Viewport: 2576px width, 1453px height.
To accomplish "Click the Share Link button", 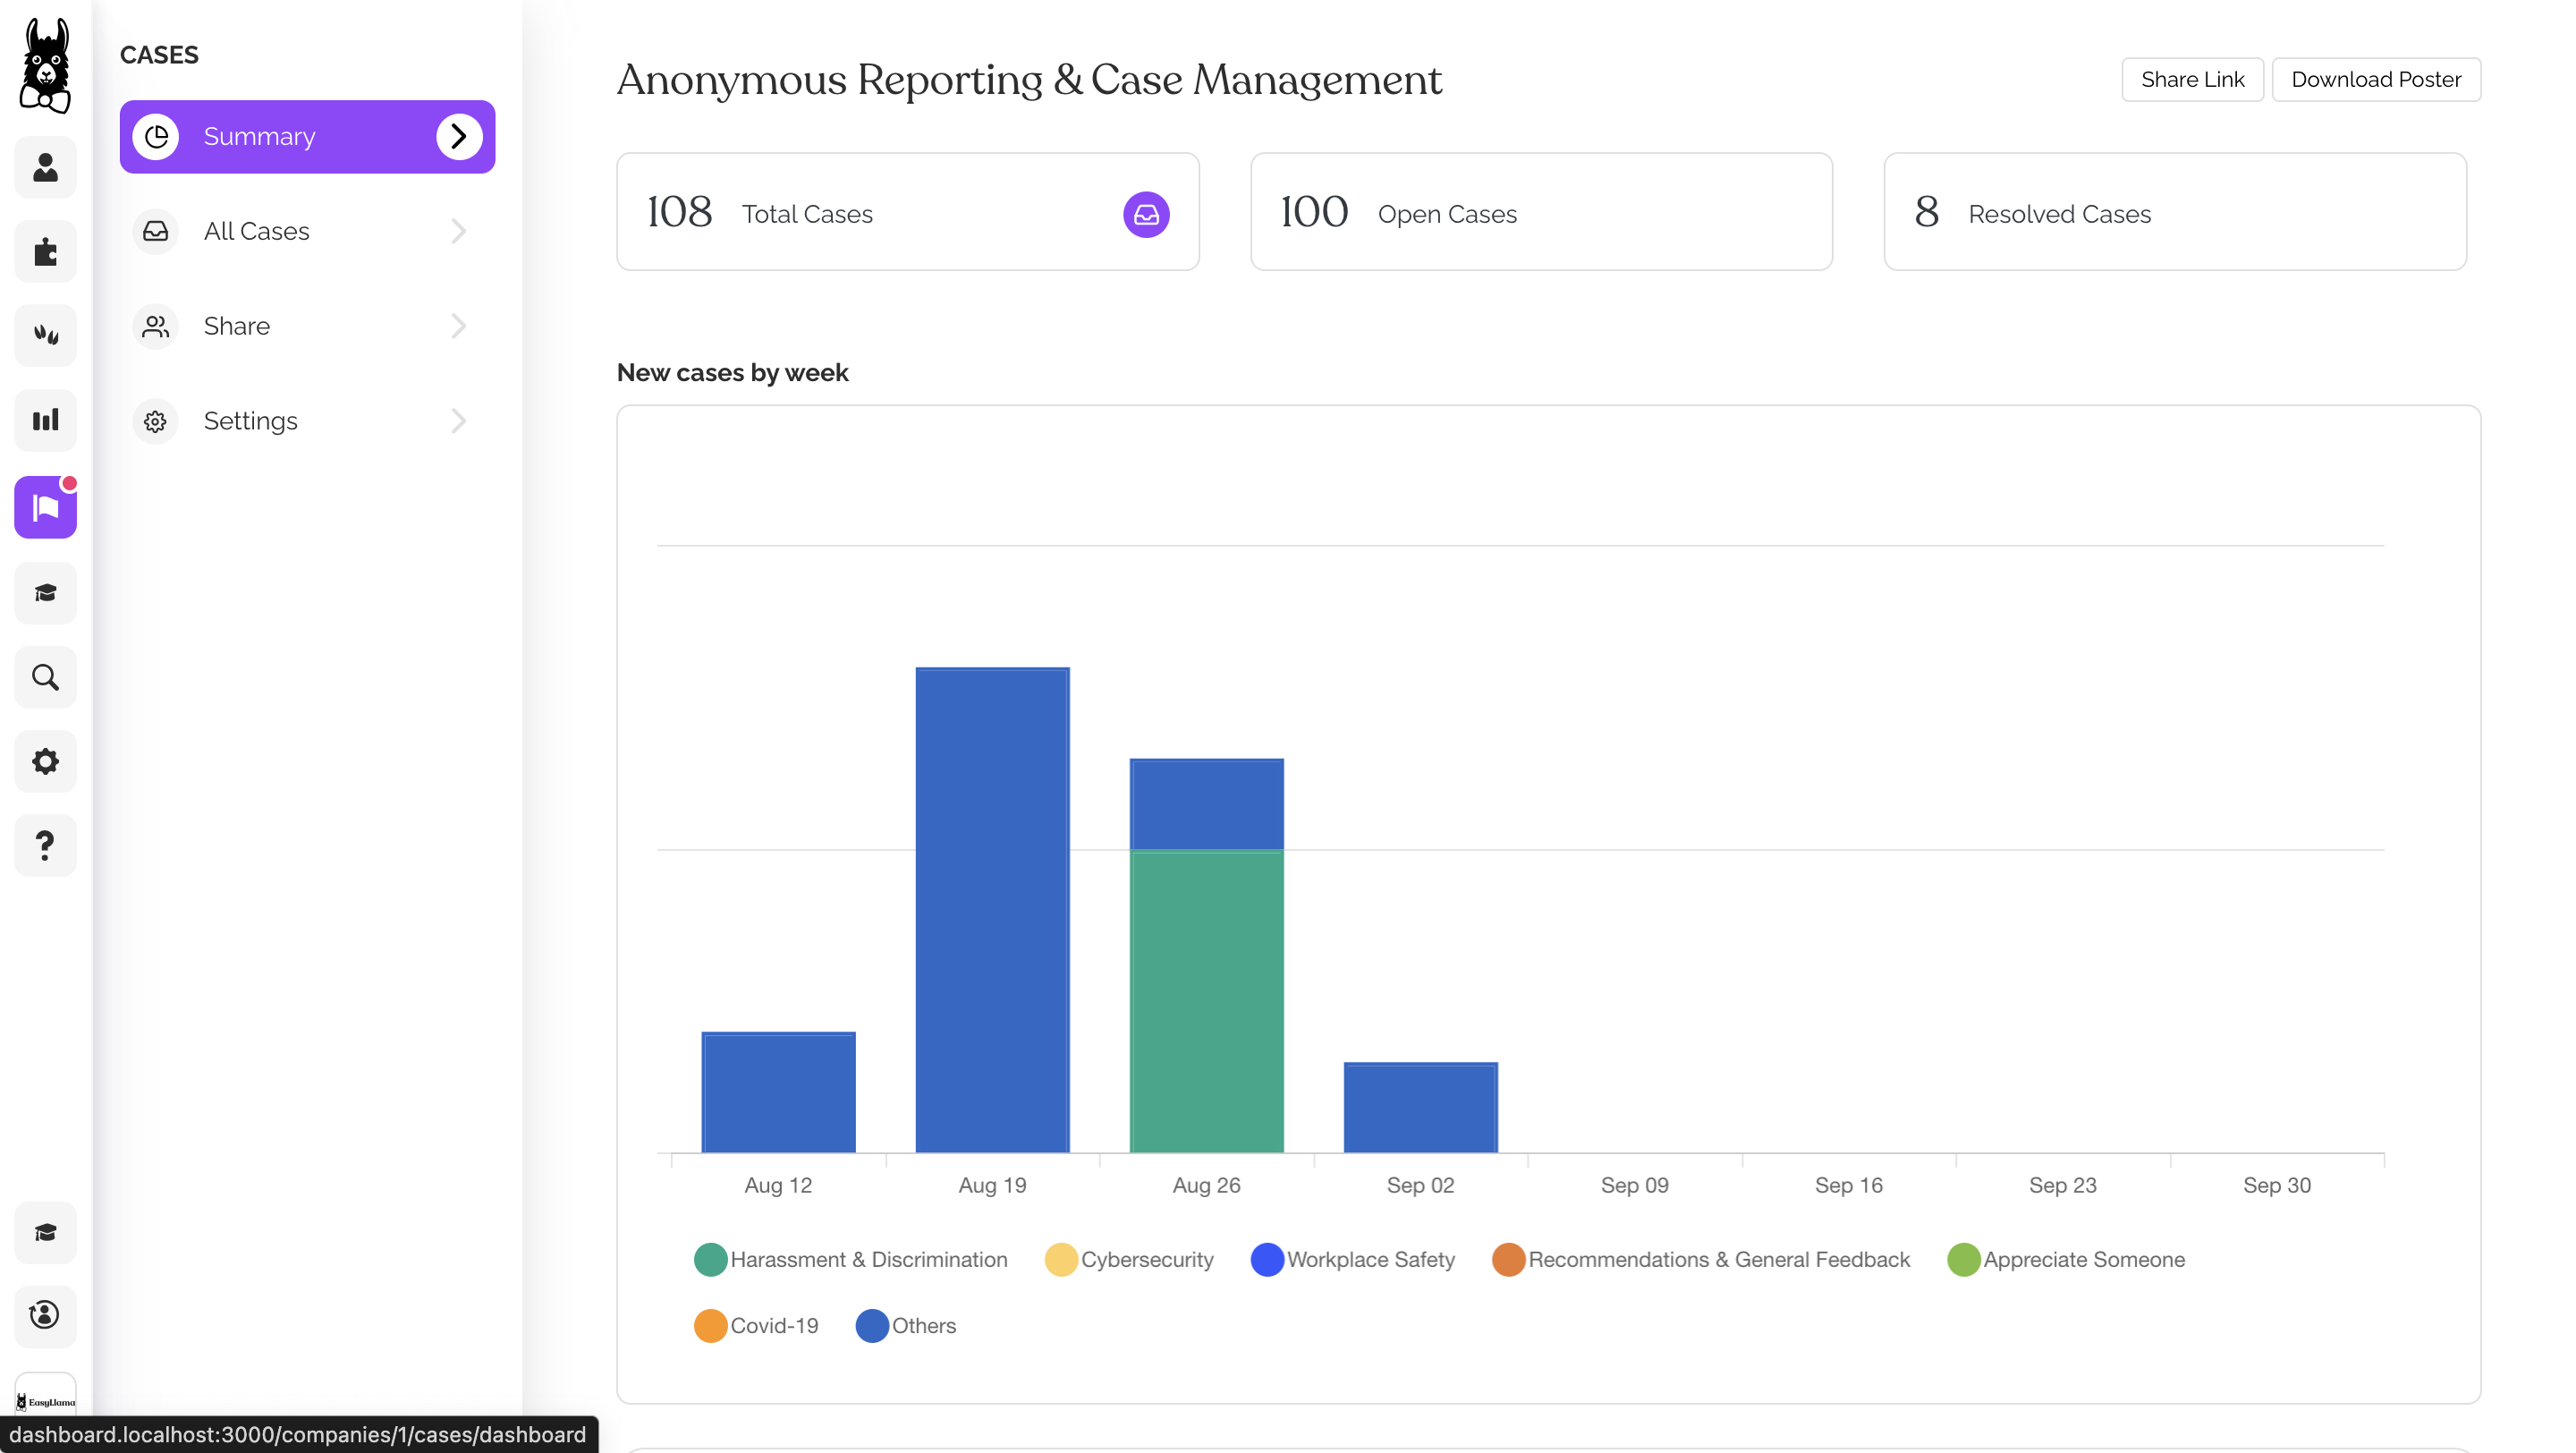I will coord(2192,79).
